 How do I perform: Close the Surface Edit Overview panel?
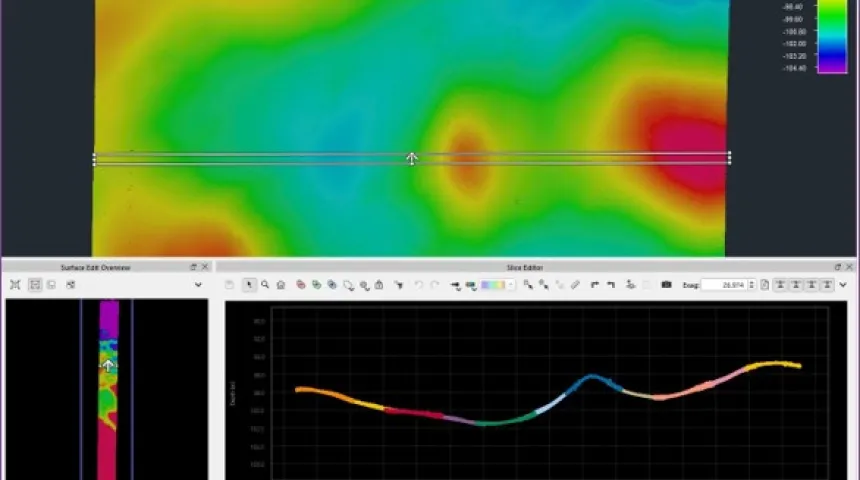[x=205, y=267]
